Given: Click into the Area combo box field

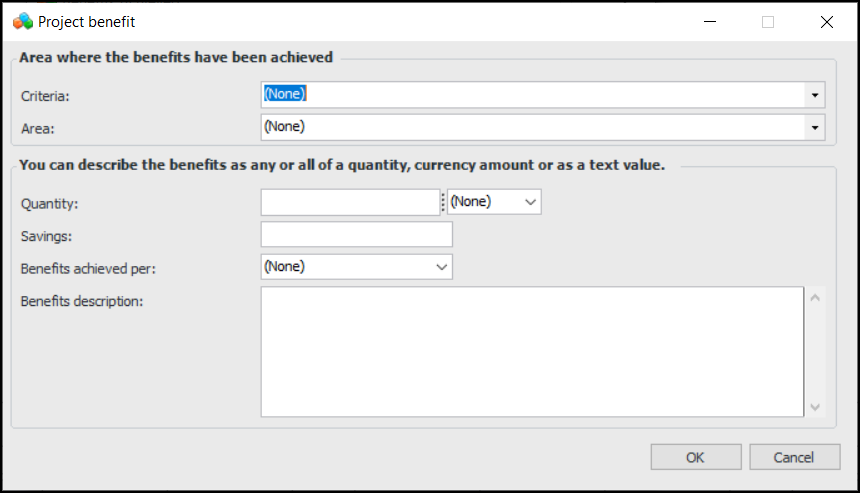Looking at the screenshot, I should pyautogui.click(x=532, y=127).
